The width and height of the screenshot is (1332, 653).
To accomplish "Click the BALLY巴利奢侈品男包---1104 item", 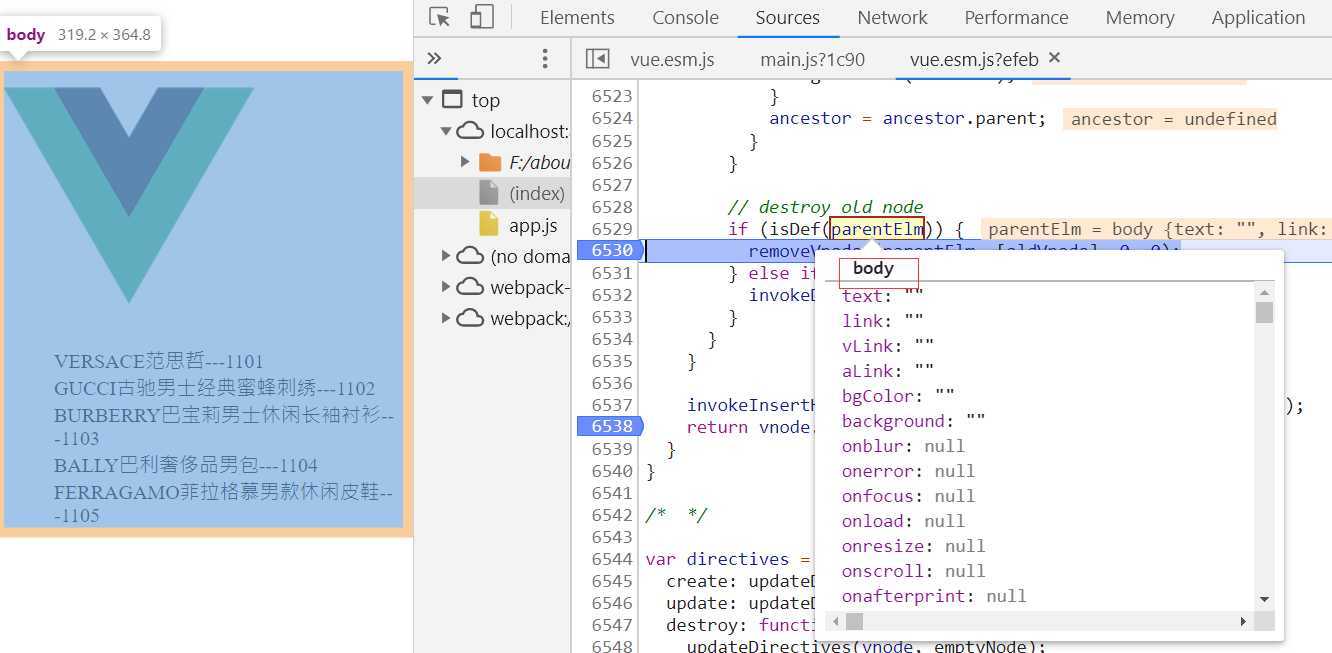I will (186, 465).
